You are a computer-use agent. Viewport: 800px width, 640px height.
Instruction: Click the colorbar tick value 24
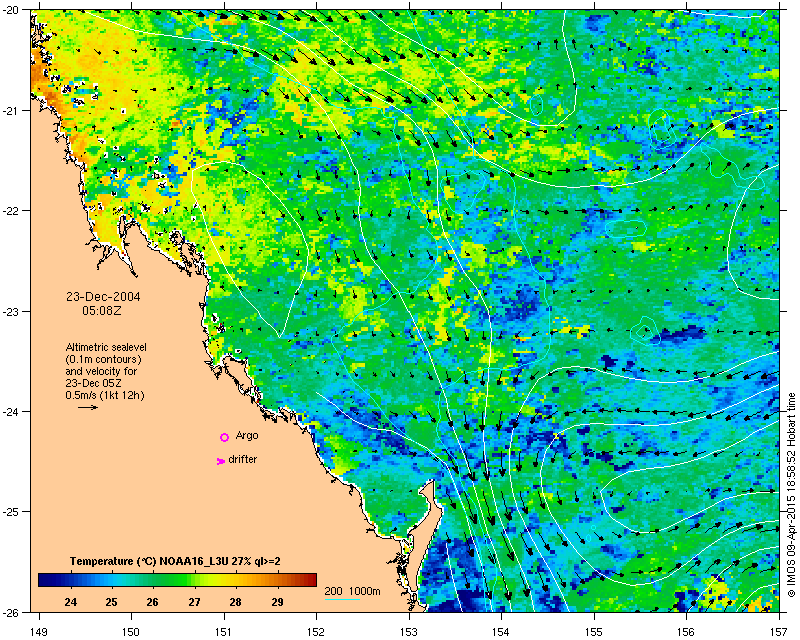click(x=71, y=602)
